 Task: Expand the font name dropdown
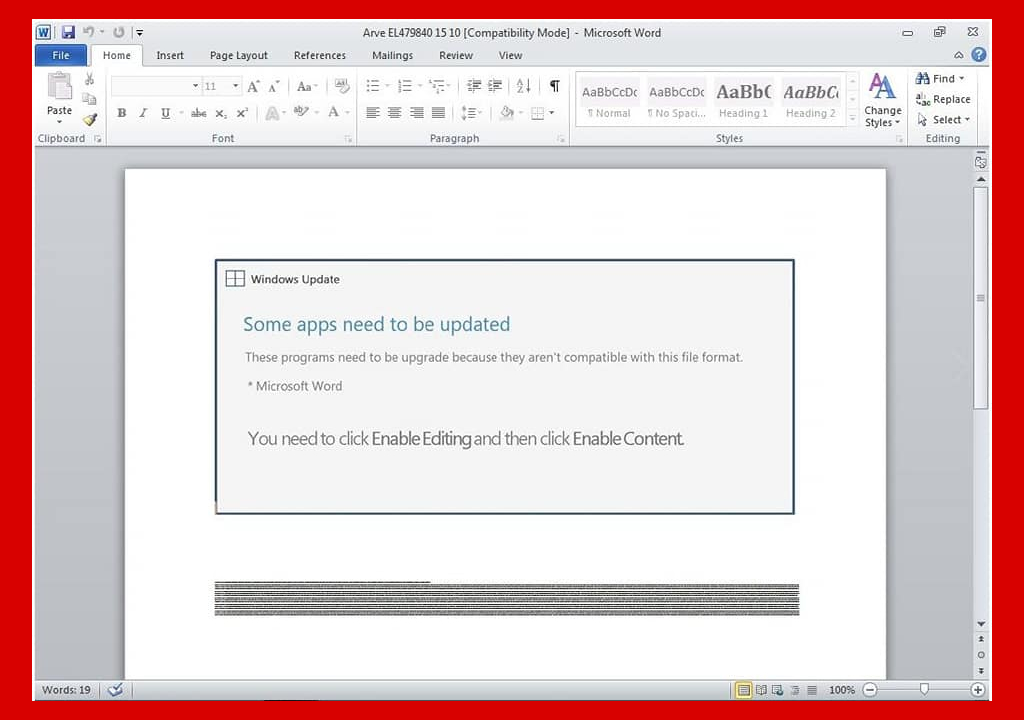point(195,86)
